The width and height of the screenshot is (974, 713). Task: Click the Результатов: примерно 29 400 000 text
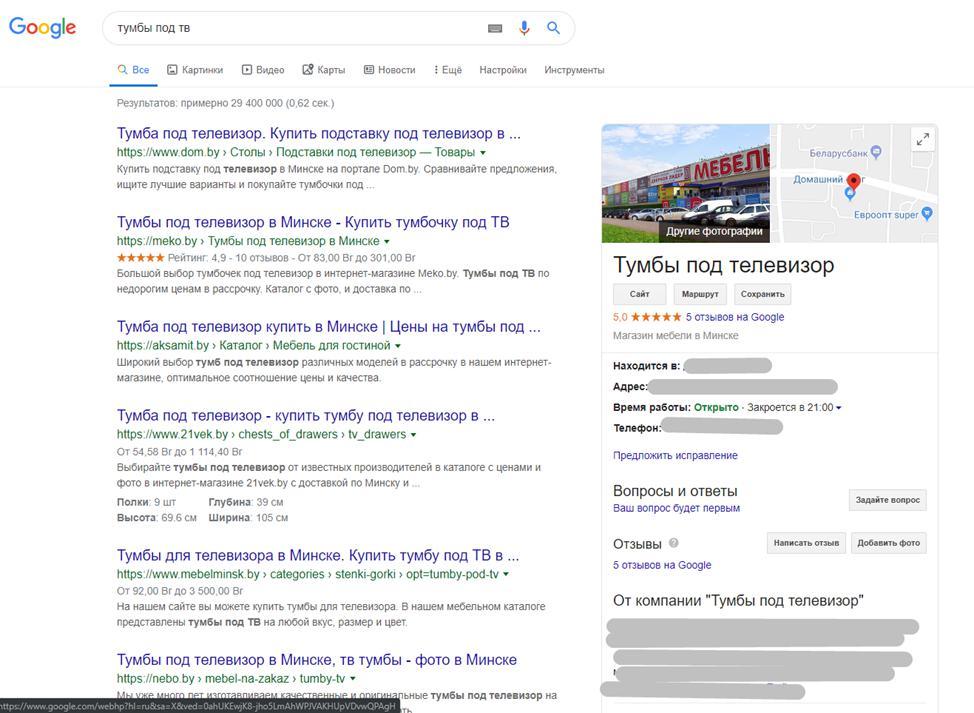pos(225,103)
